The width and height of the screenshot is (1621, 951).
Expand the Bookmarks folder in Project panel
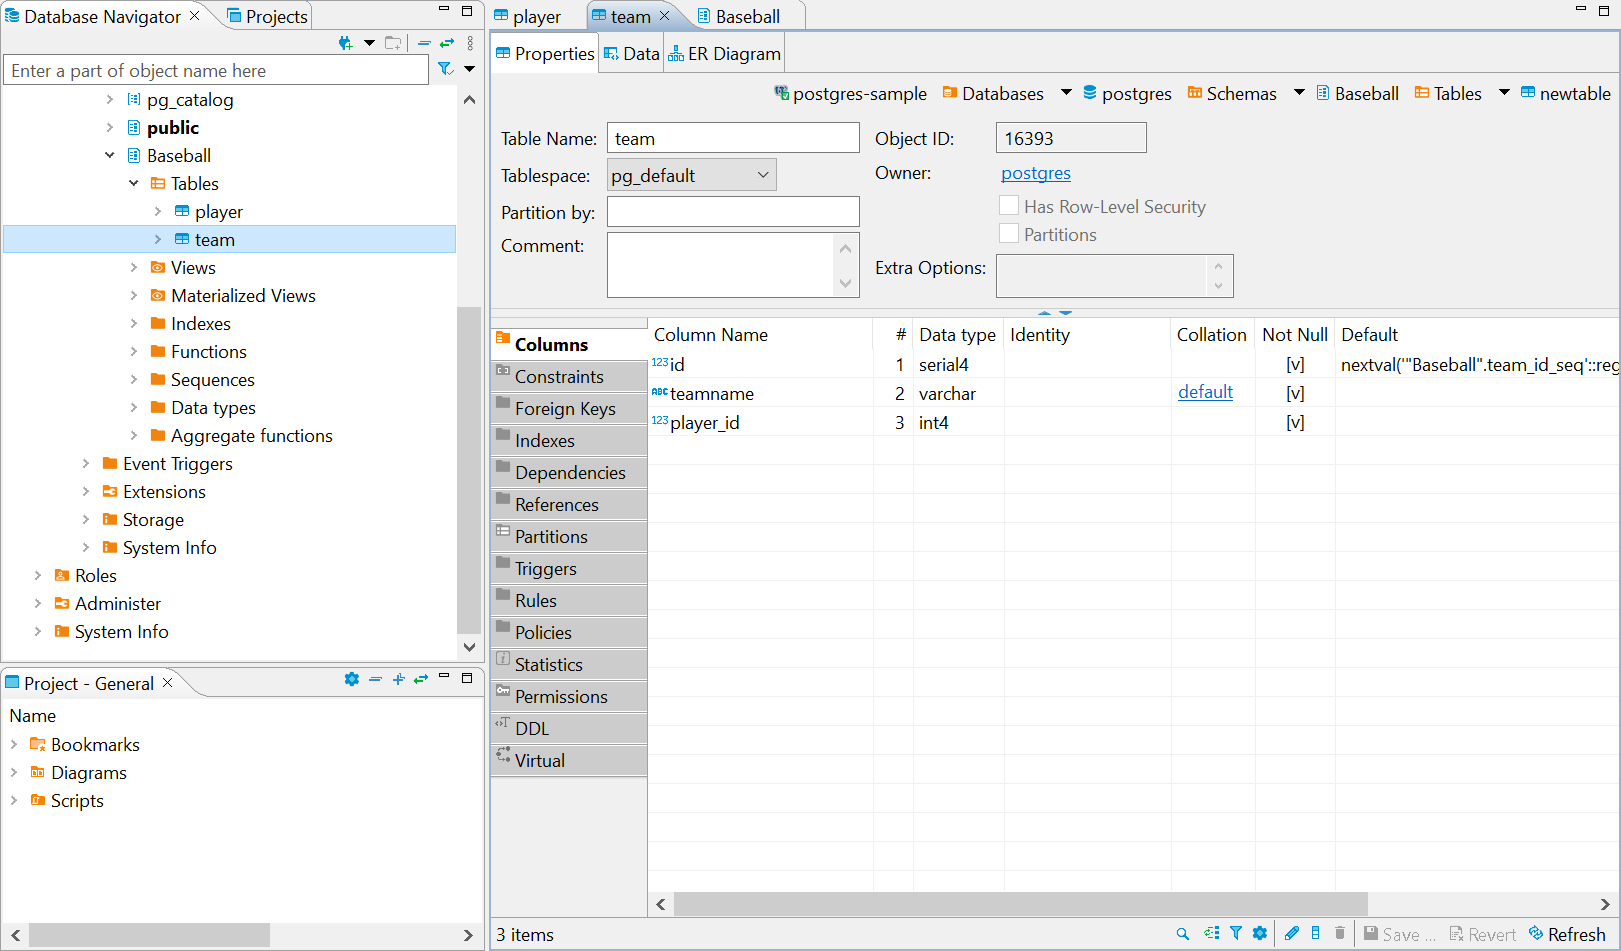(14, 744)
